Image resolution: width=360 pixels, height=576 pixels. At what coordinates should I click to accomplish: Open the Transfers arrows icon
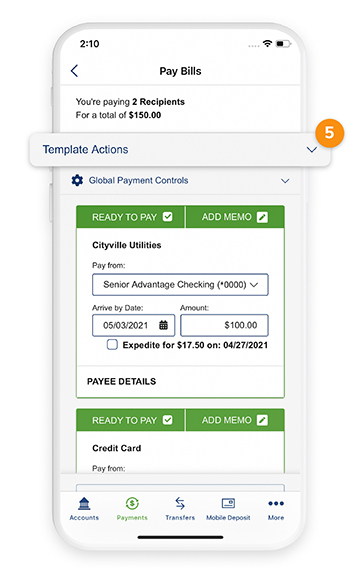tap(180, 503)
